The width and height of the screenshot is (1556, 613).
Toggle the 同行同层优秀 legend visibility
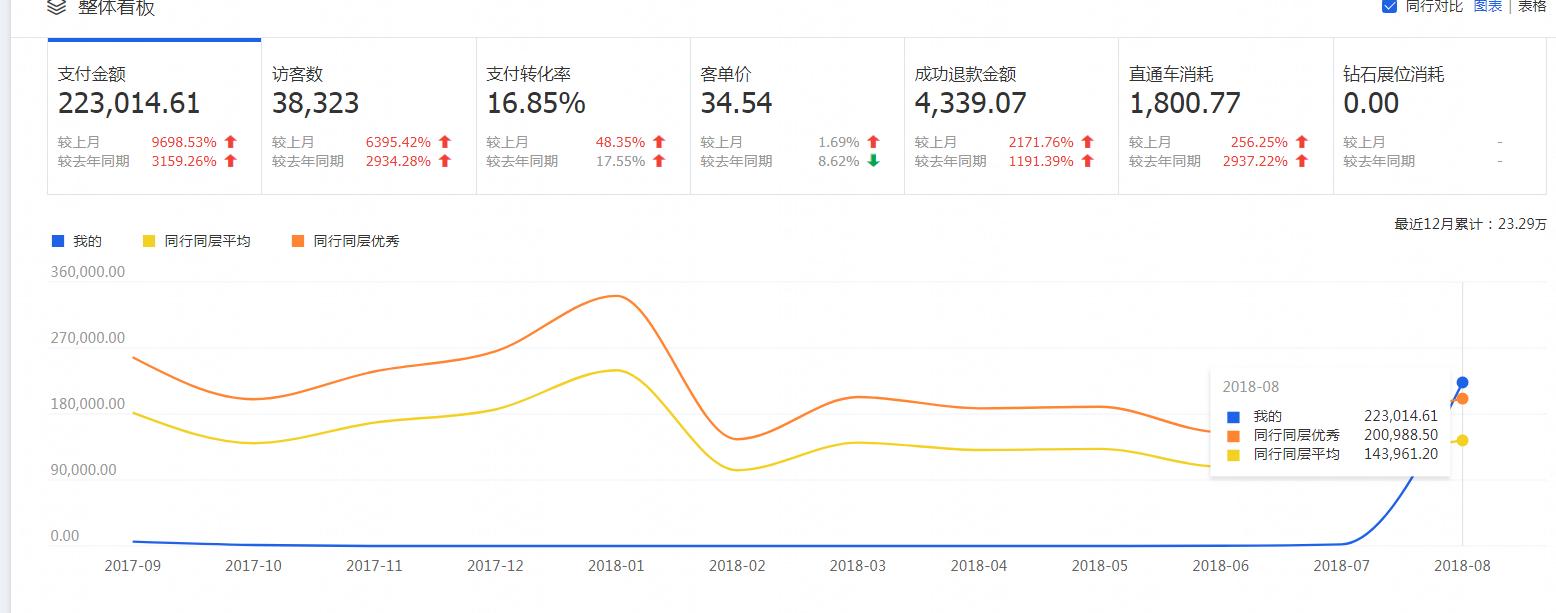pyautogui.click(x=347, y=240)
